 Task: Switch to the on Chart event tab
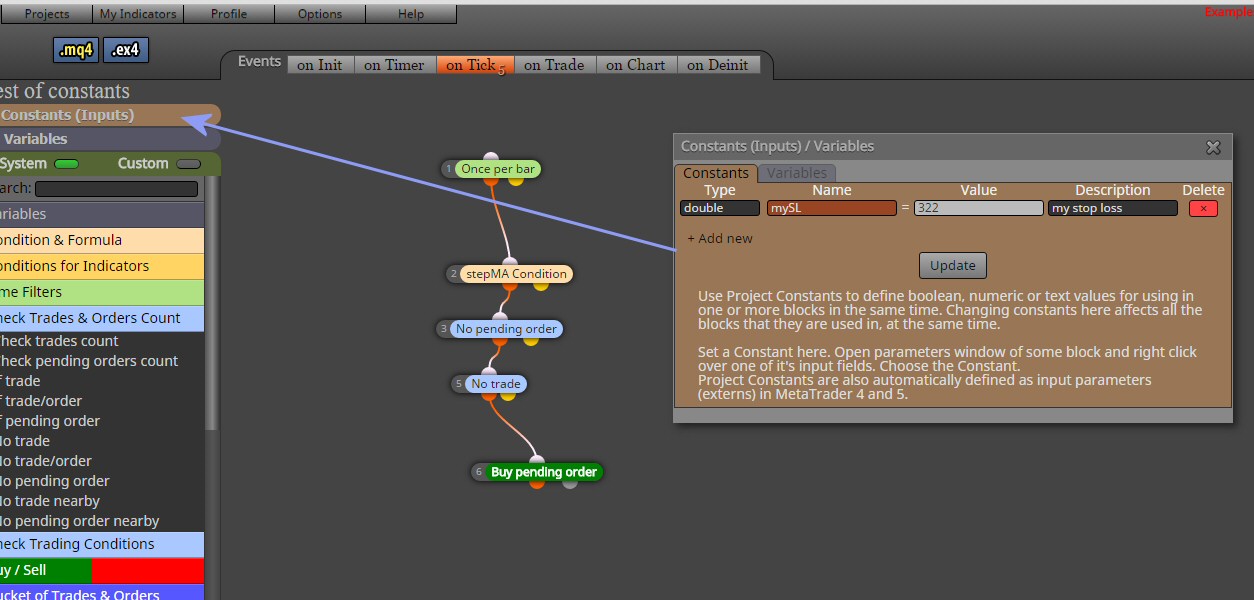point(636,65)
